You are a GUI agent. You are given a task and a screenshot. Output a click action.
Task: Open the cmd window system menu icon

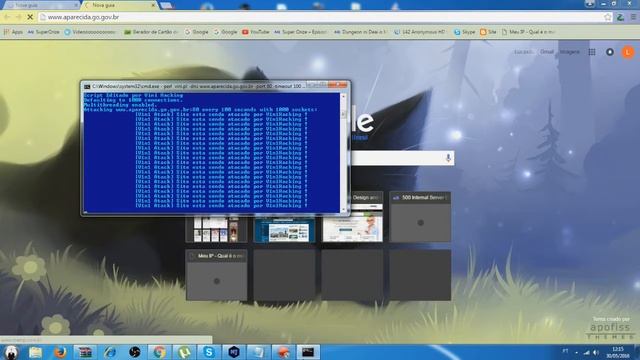pos(87,87)
